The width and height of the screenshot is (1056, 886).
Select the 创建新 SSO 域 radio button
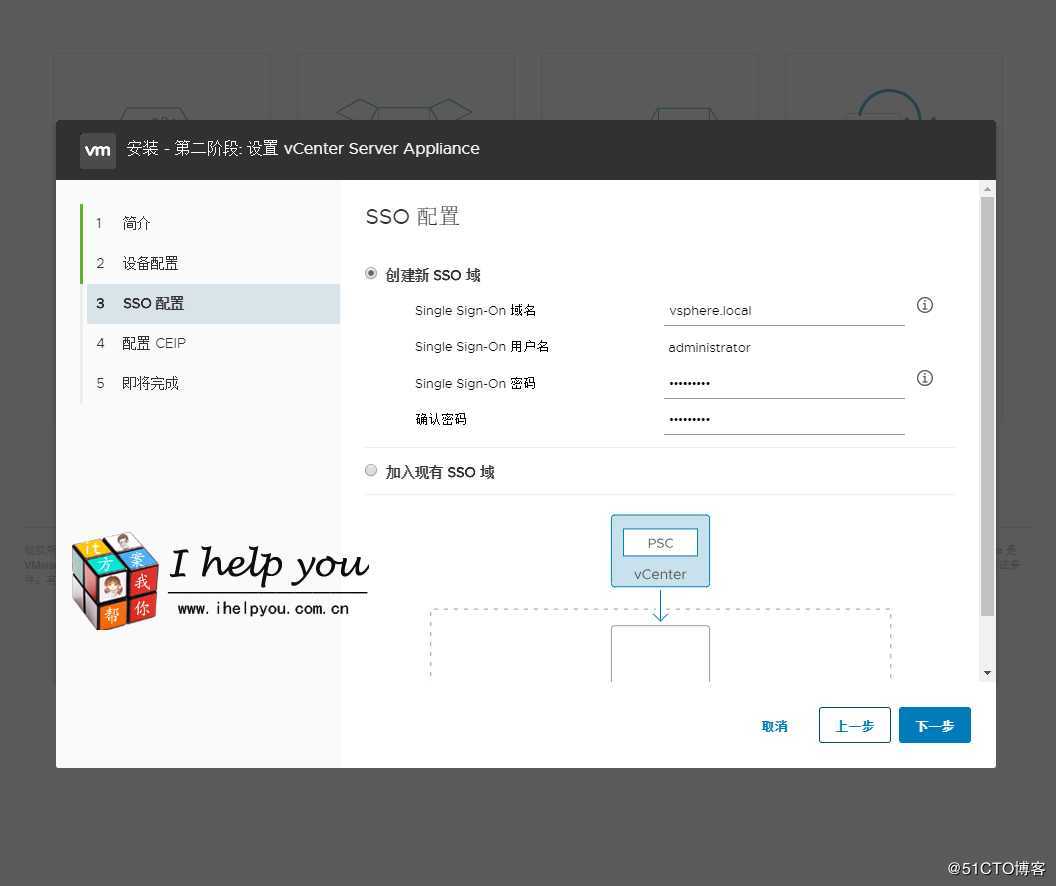point(371,273)
